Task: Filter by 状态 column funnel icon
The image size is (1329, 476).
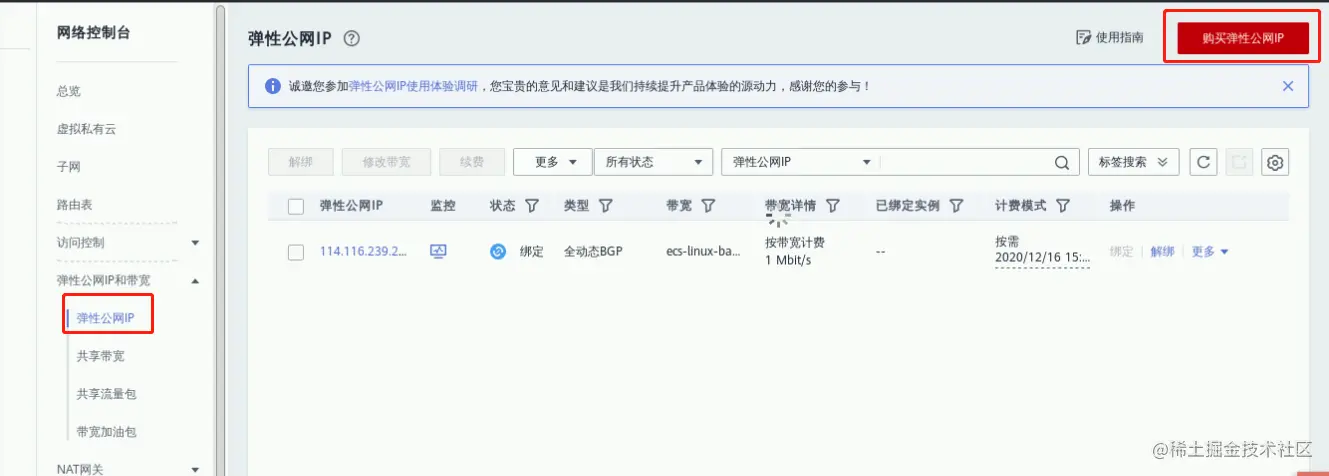Action: (532, 205)
